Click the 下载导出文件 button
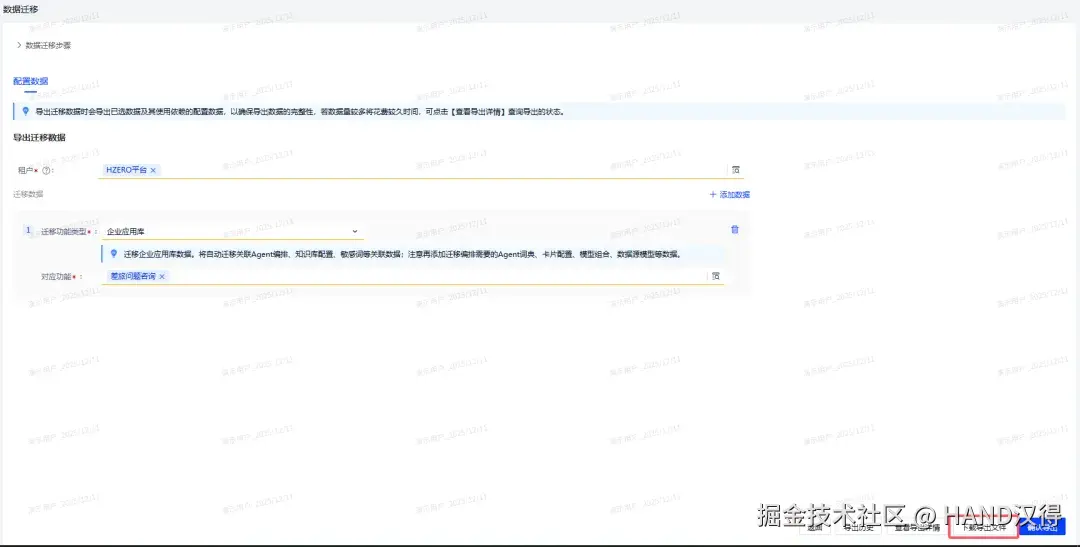1080x547 pixels. (984, 528)
